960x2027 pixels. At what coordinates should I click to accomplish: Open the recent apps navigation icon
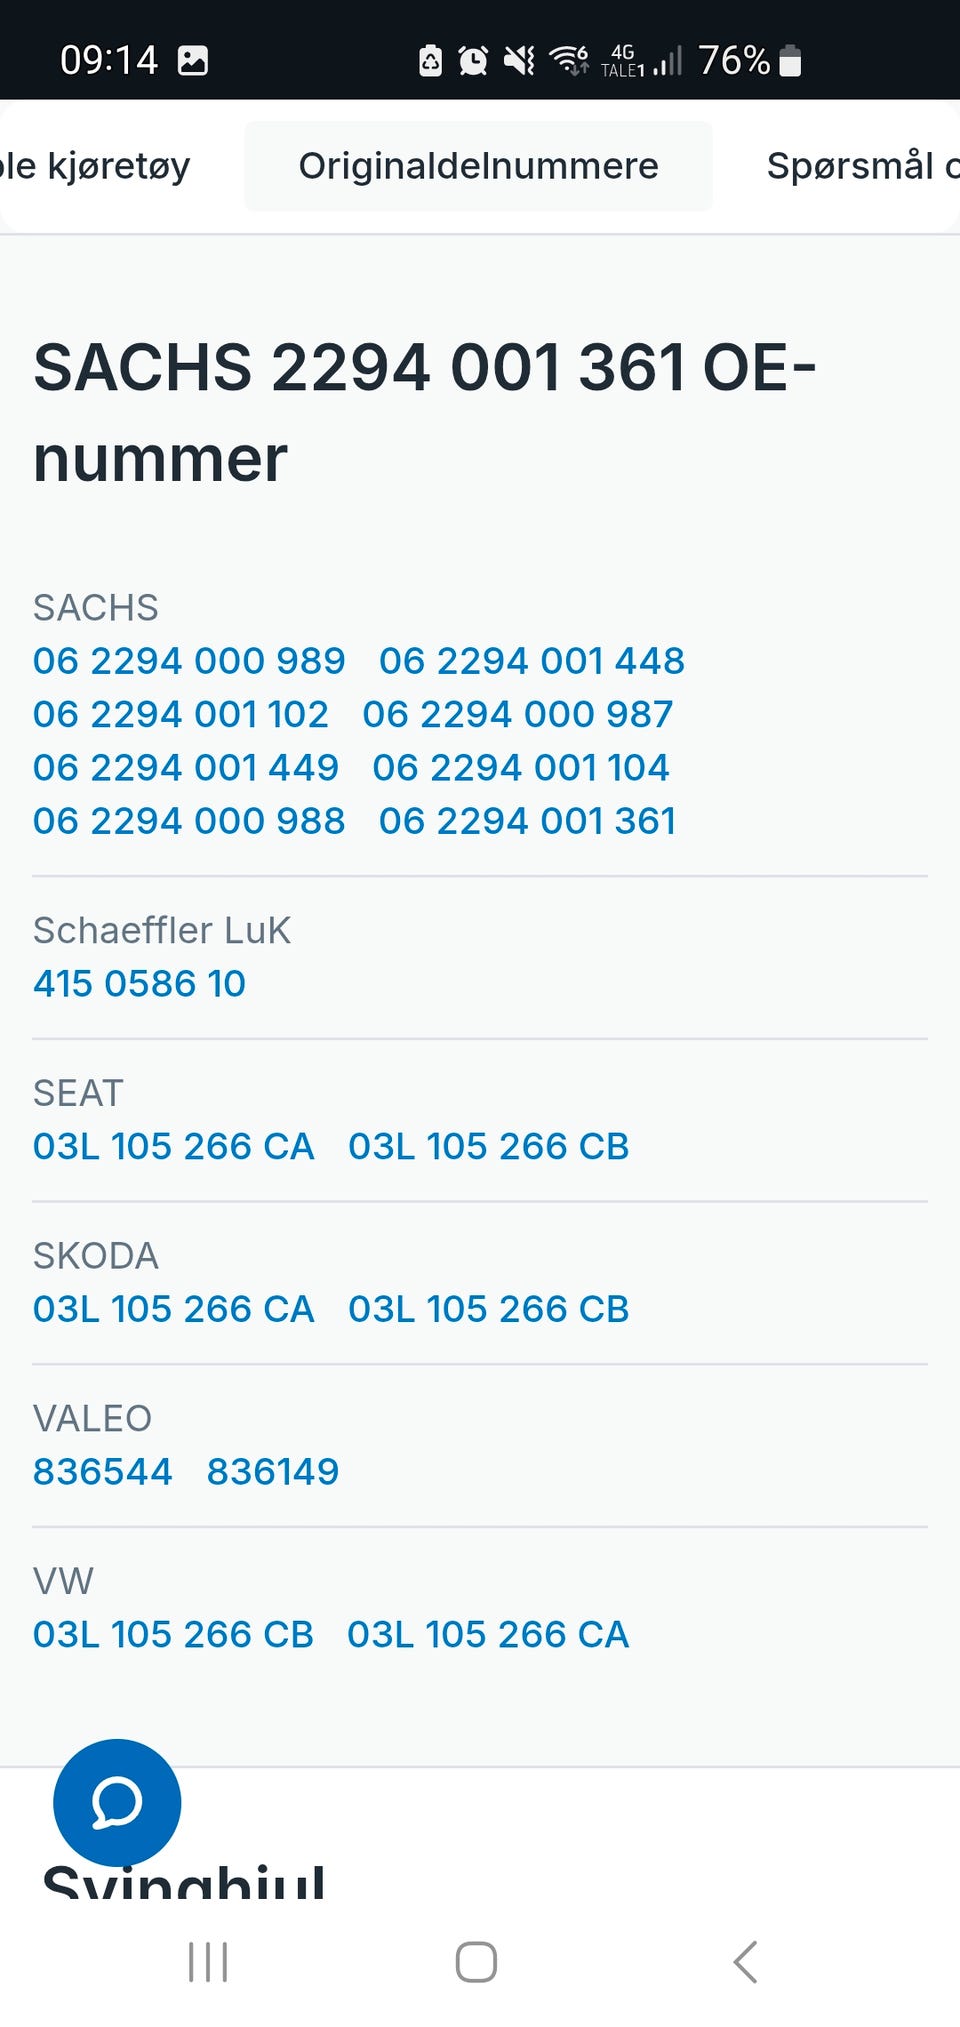click(208, 1962)
